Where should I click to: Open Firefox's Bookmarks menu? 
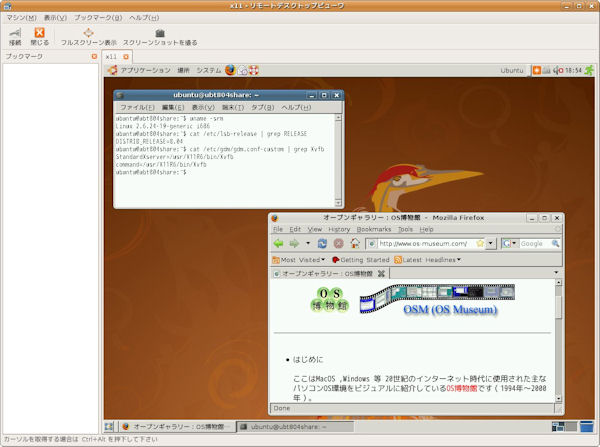click(x=373, y=229)
